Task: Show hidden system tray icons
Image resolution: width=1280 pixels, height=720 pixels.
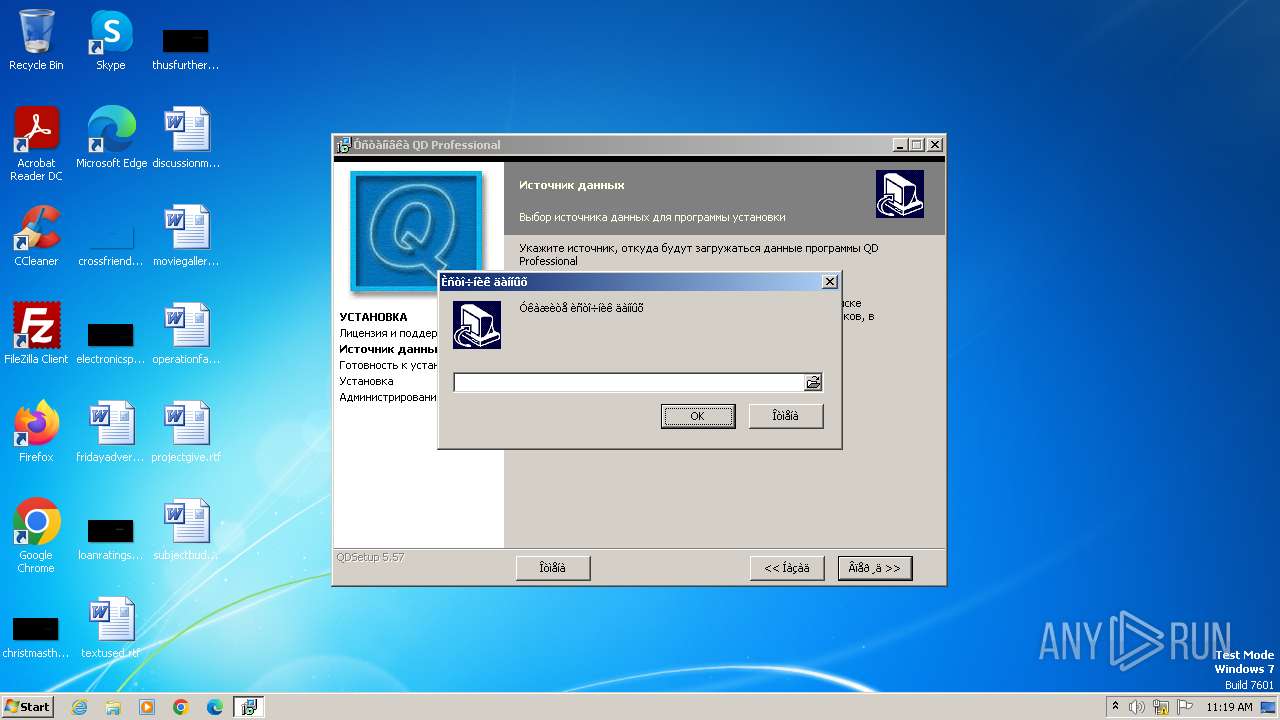Action: coord(1115,707)
